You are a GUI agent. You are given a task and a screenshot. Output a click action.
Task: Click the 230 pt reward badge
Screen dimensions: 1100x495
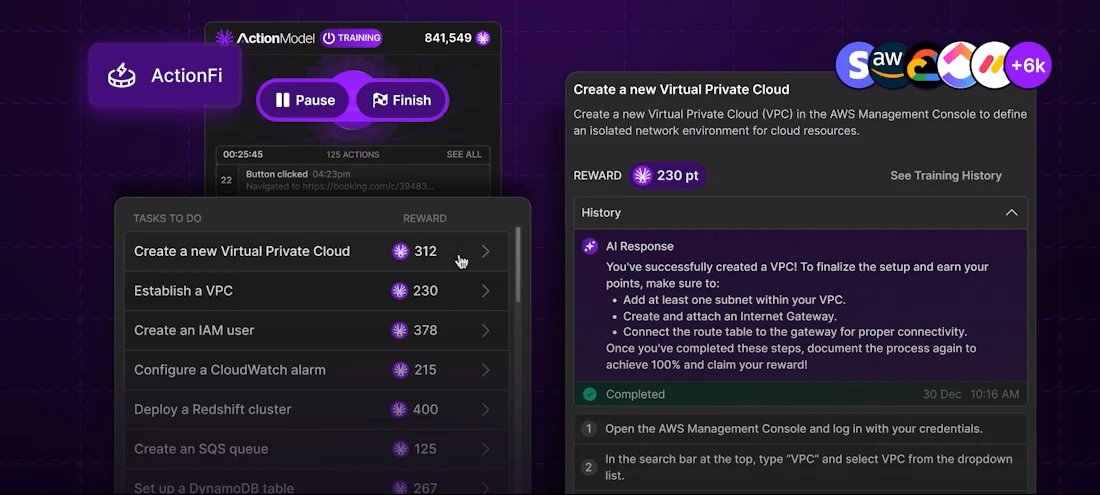point(667,175)
